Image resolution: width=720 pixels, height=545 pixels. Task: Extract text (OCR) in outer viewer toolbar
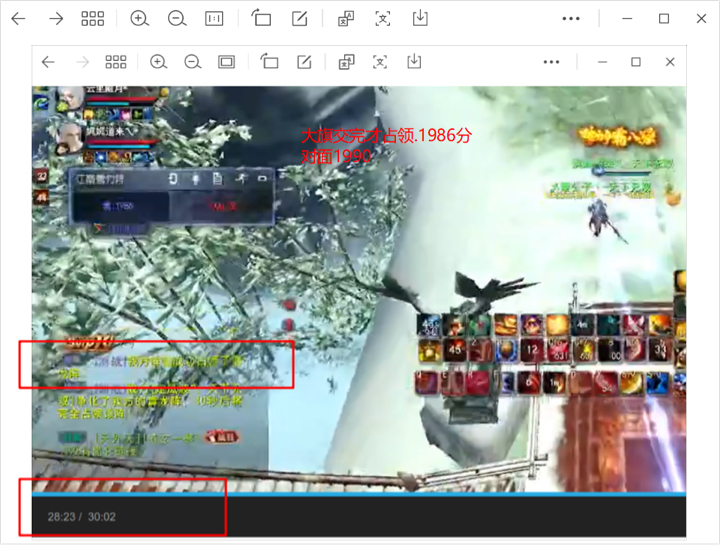click(x=383, y=18)
